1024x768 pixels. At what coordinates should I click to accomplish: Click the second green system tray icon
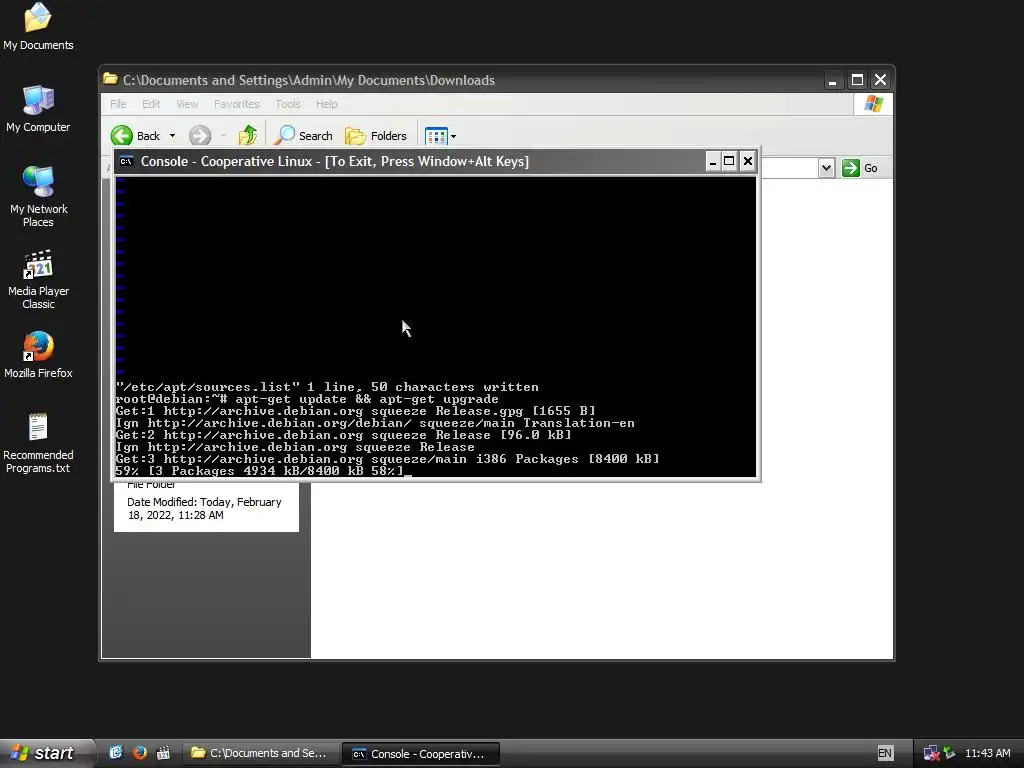pyautogui.click(x=949, y=754)
